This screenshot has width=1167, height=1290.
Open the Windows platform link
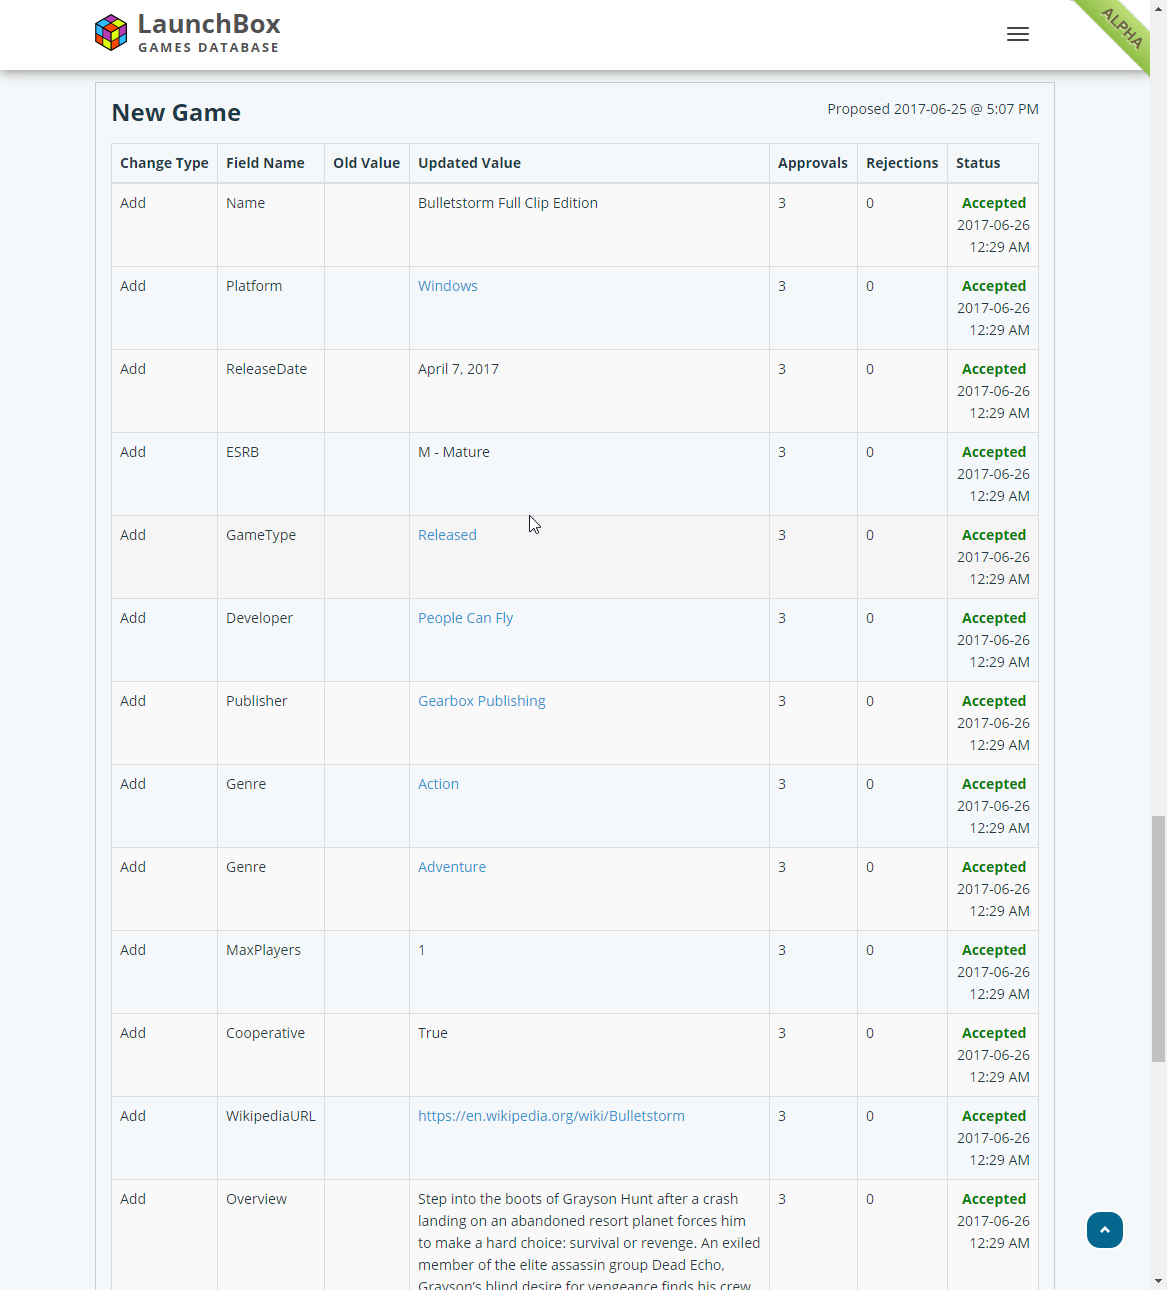click(x=447, y=286)
